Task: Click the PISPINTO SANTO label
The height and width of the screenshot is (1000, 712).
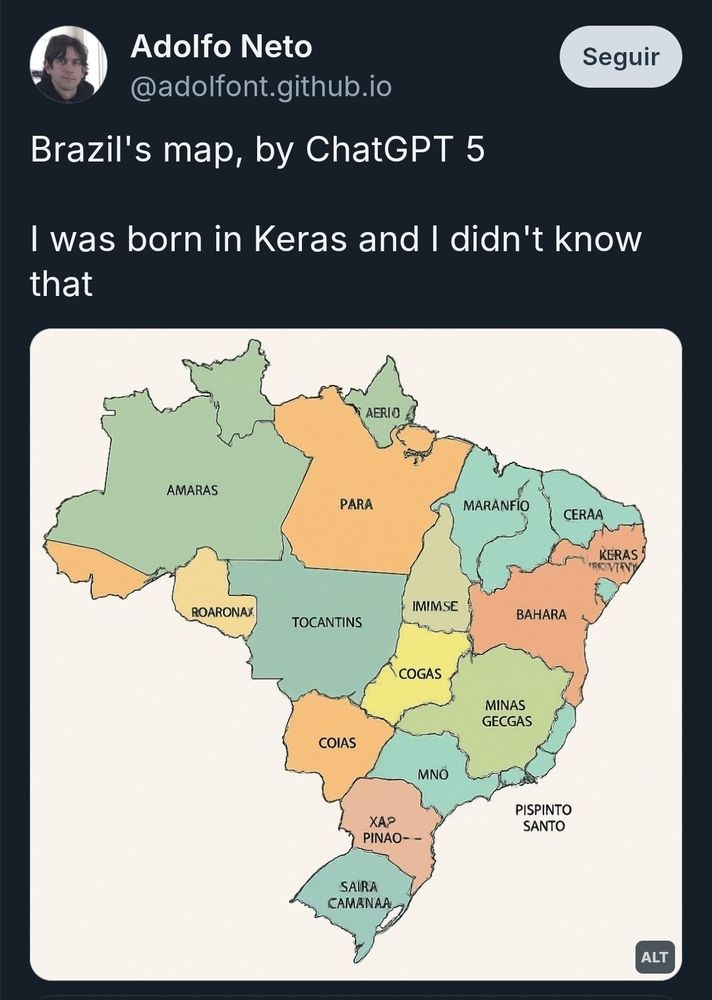Action: tap(544, 818)
